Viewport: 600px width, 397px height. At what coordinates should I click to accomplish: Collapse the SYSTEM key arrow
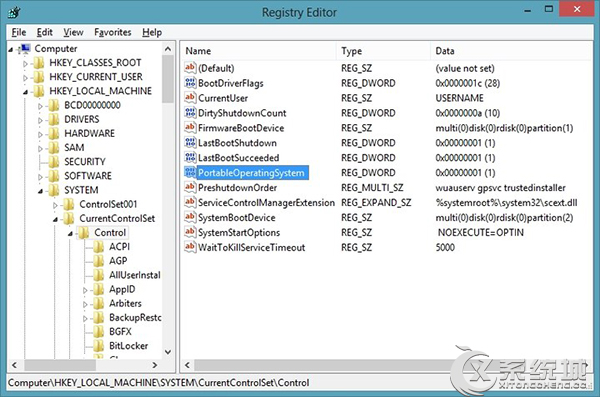(40, 191)
